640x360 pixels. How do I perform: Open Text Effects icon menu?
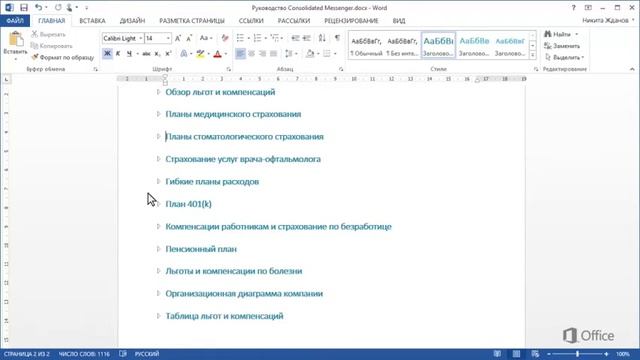point(184,53)
